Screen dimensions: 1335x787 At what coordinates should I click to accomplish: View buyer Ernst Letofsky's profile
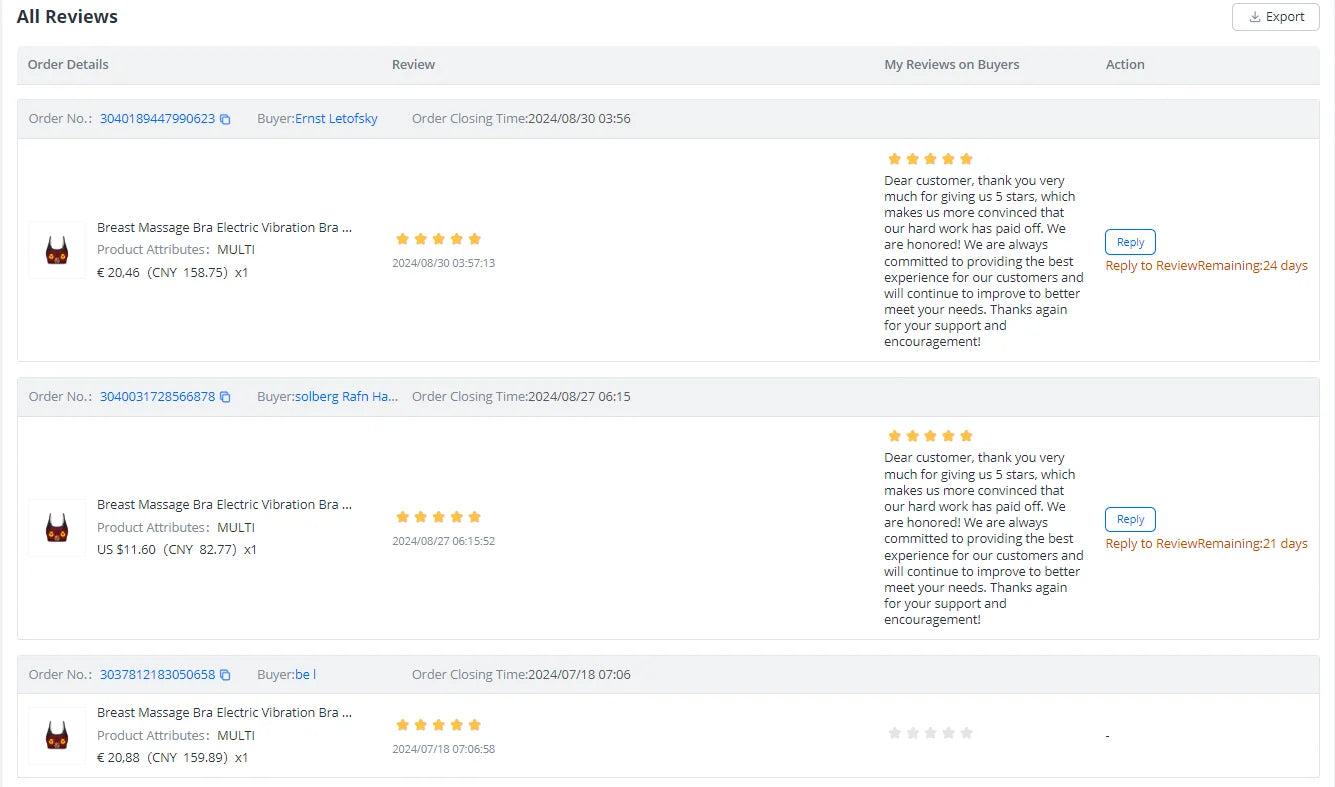pos(336,119)
